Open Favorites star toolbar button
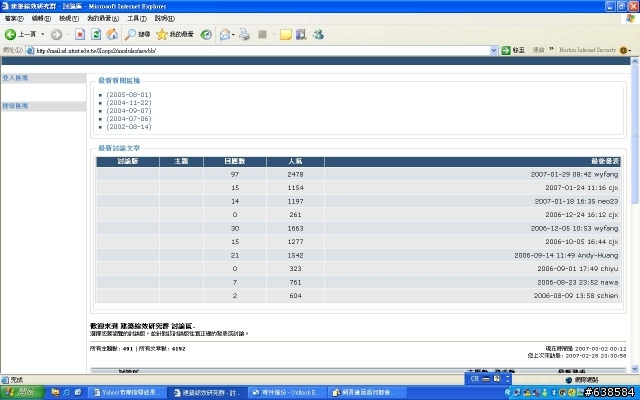Screen dimensions: 640x400 click(175, 35)
